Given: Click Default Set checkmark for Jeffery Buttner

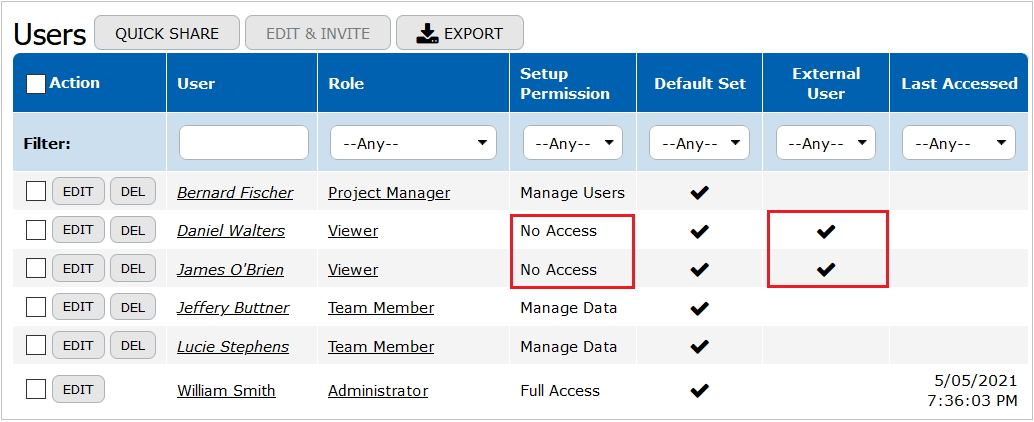Looking at the screenshot, I should (699, 308).
